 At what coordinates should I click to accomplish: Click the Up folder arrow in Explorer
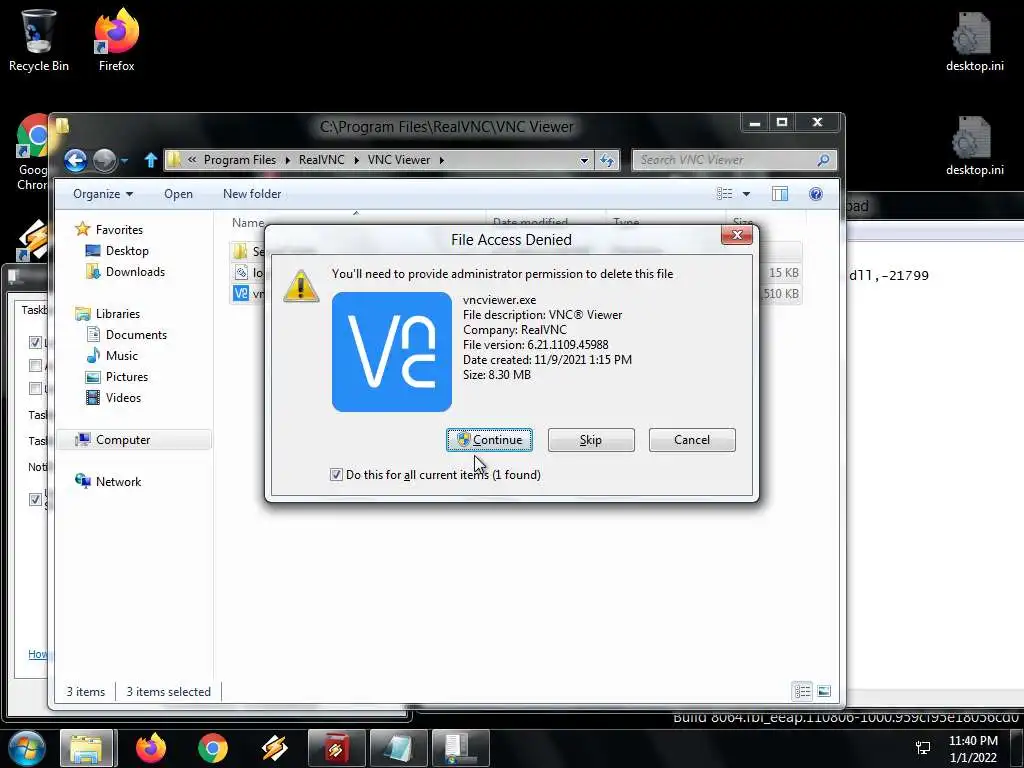151,160
